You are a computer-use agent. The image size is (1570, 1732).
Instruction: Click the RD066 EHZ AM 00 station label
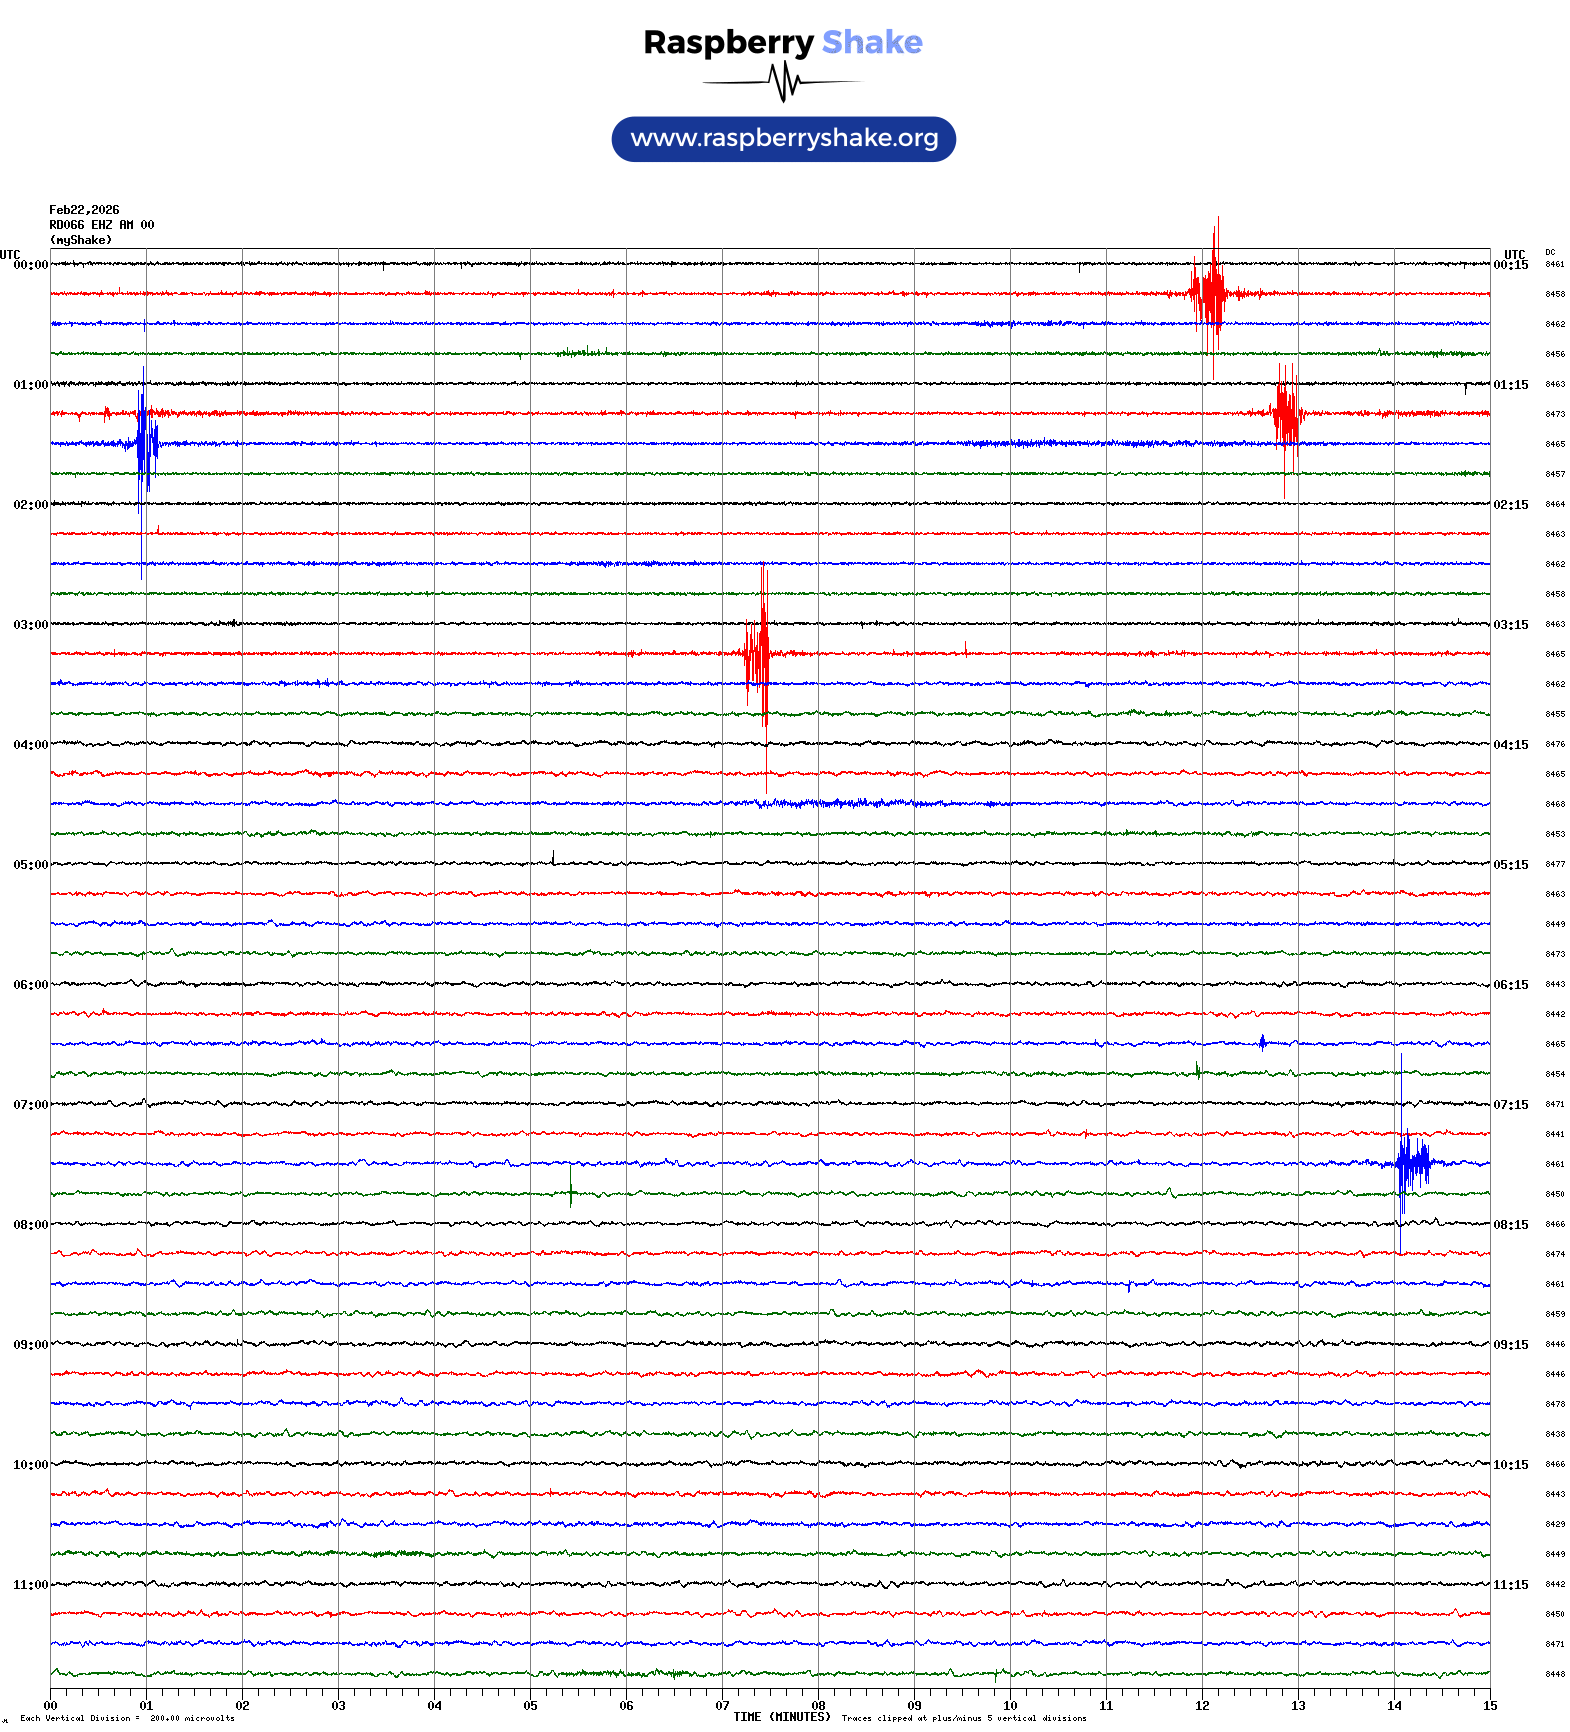101,225
